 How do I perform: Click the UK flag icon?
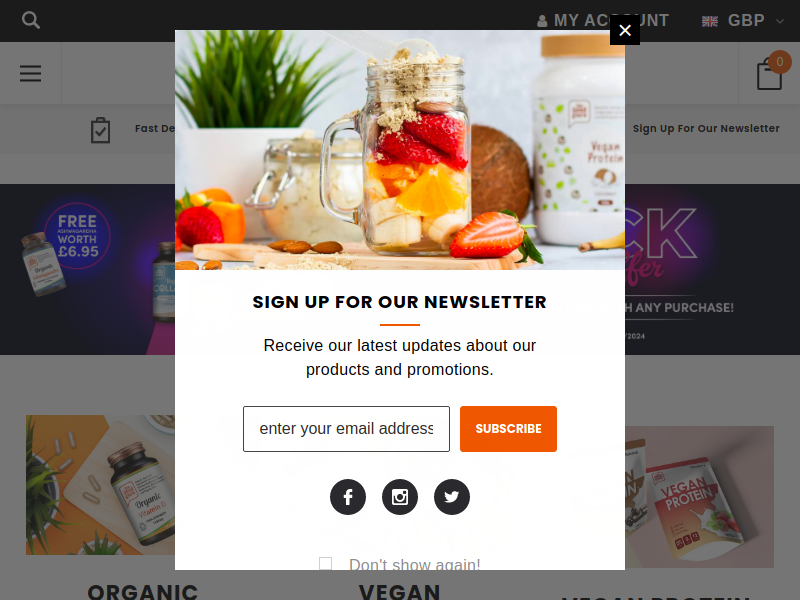[x=710, y=21]
